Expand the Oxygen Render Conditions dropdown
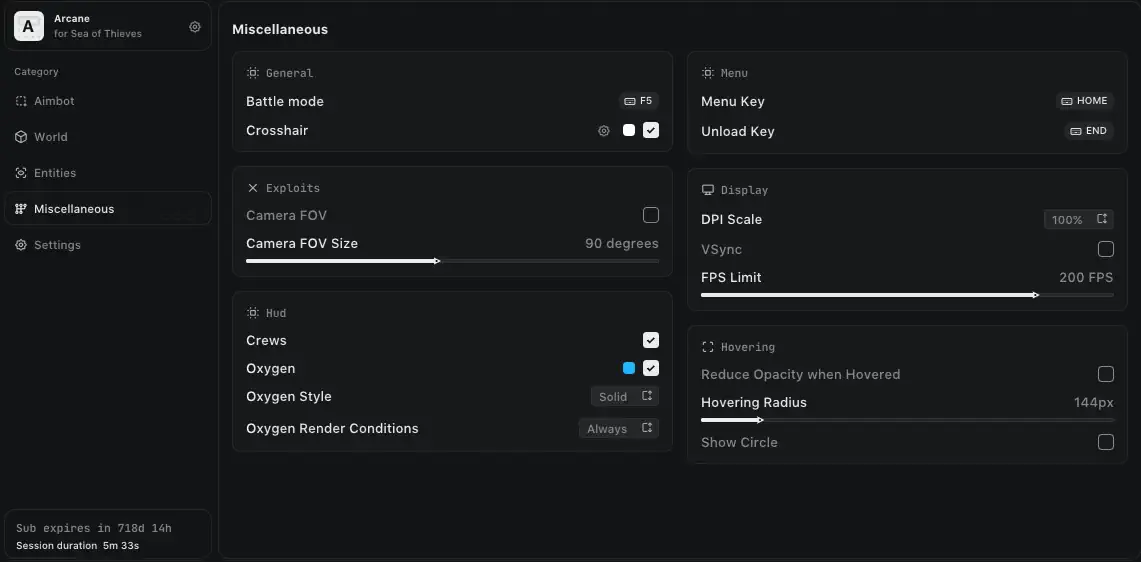Screen dimensions: 1141x562 (x=619, y=429)
